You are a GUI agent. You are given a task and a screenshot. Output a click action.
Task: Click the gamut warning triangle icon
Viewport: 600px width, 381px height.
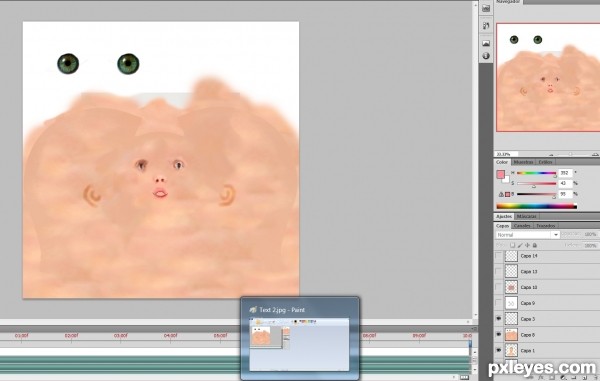point(501,194)
